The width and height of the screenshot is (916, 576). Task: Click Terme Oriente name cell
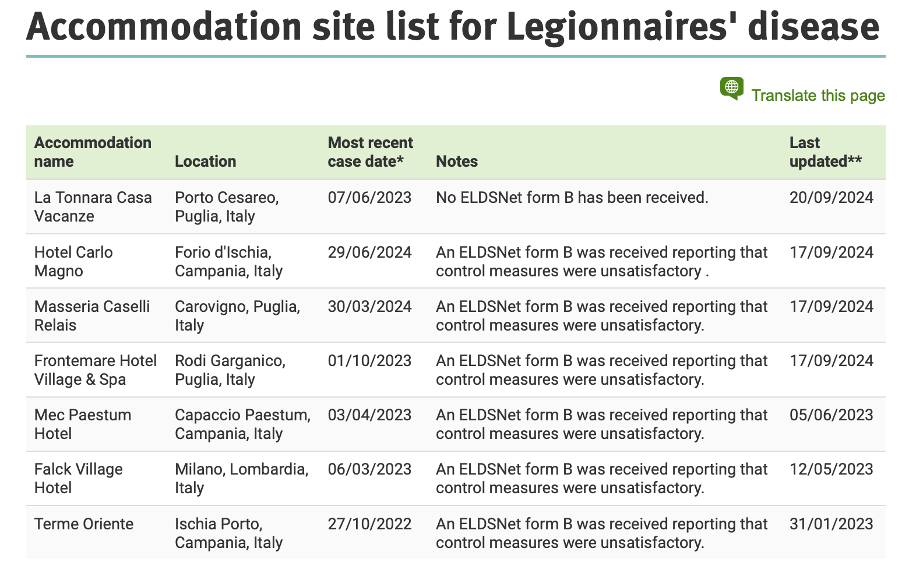(84, 524)
